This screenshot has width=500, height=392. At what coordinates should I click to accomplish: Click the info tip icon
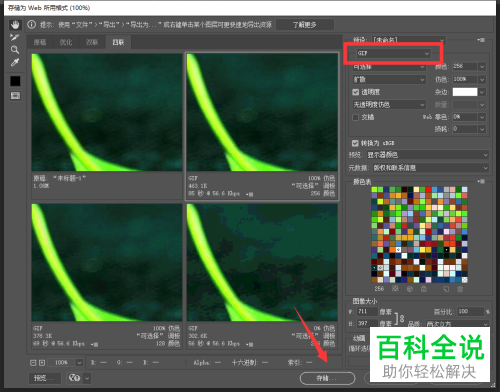[31, 24]
